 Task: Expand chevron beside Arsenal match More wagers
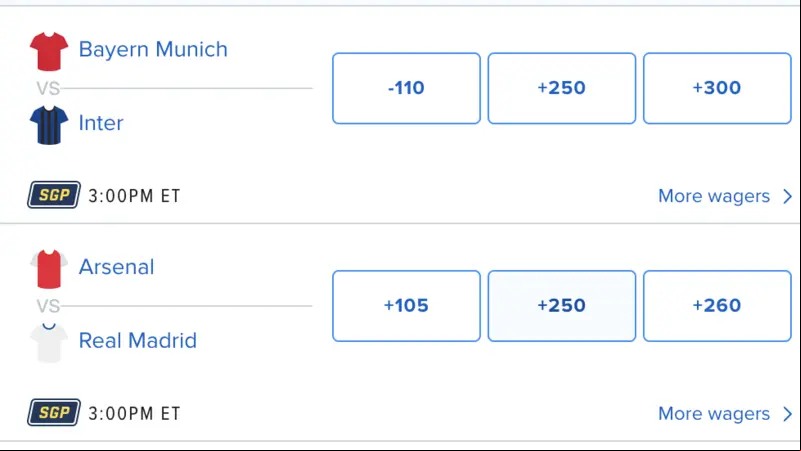click(787, 414)
